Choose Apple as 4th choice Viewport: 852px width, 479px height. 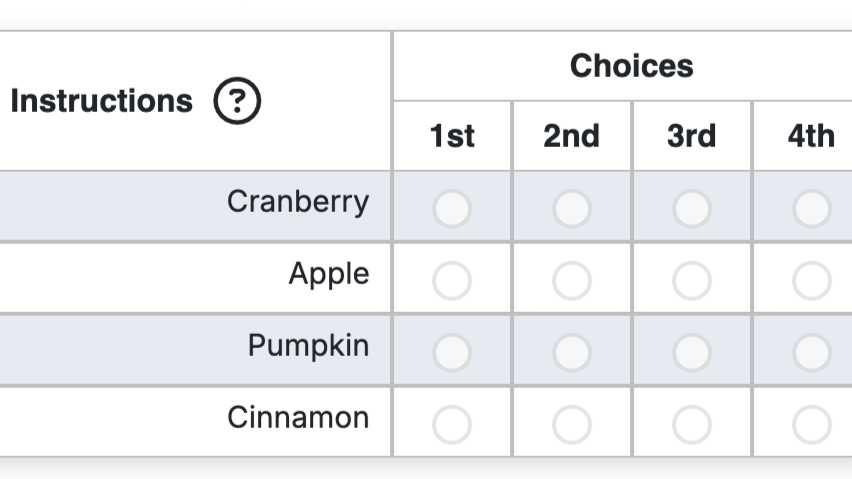[811, 281]
